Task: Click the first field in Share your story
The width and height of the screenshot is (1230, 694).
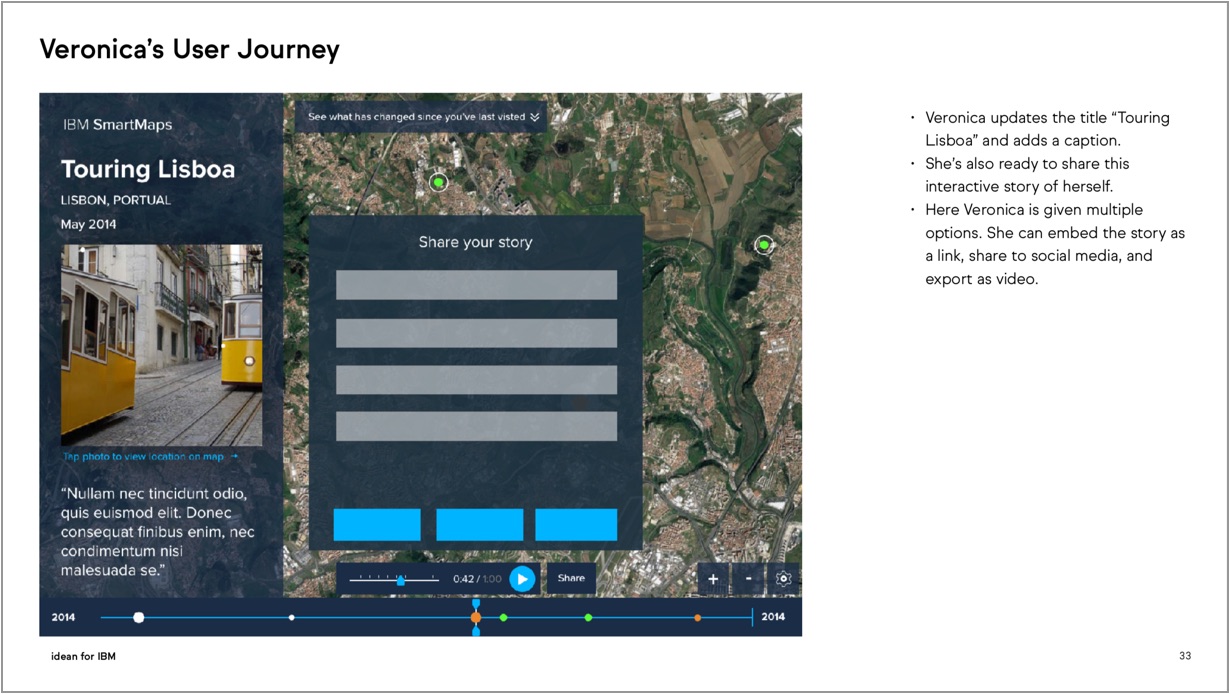Action: tap(476, 285)
